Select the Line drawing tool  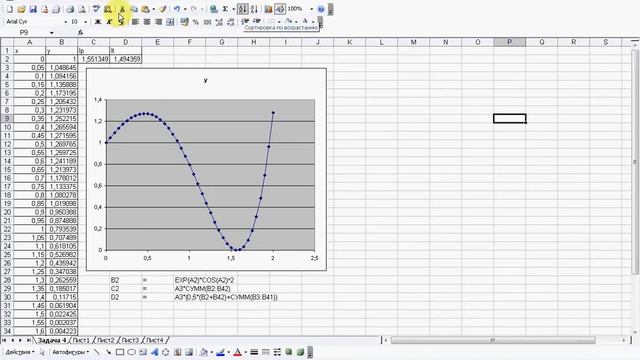(x=97, y=352)
